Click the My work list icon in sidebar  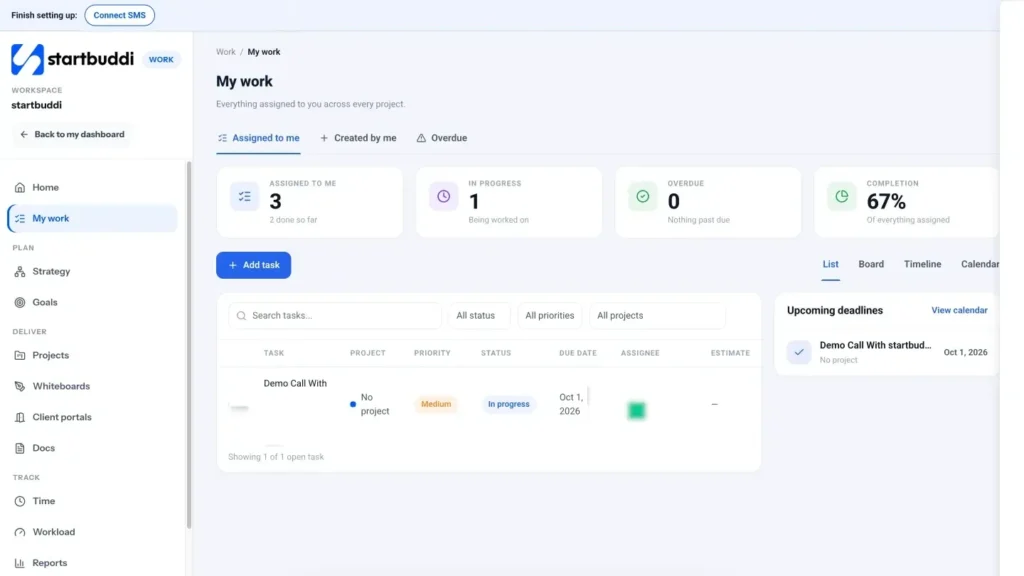point(20,219)
